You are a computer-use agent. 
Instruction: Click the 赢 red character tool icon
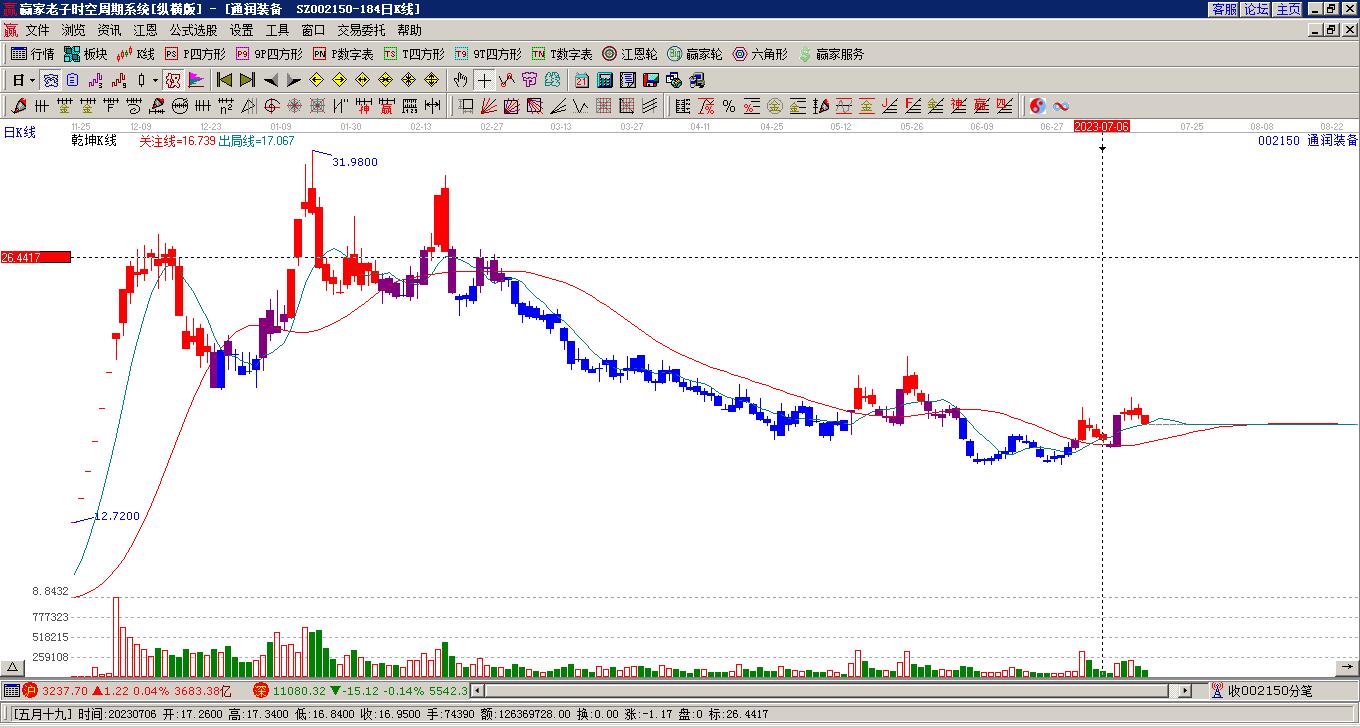(x=386, y=106)
